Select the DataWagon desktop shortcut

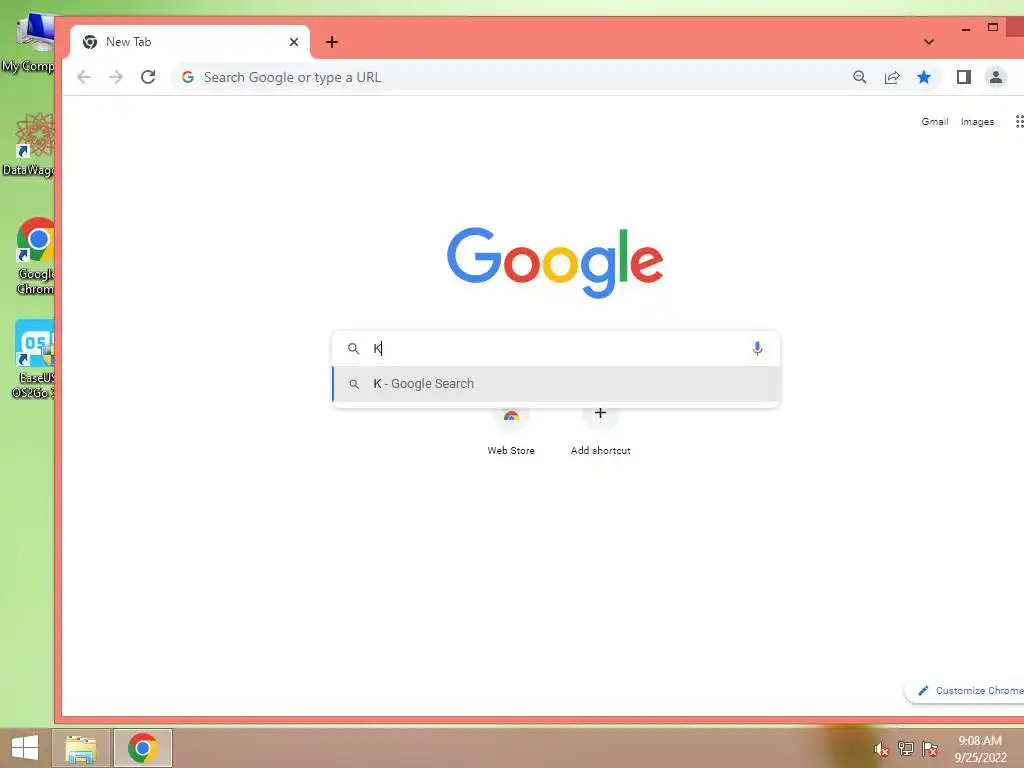point(29,144)
